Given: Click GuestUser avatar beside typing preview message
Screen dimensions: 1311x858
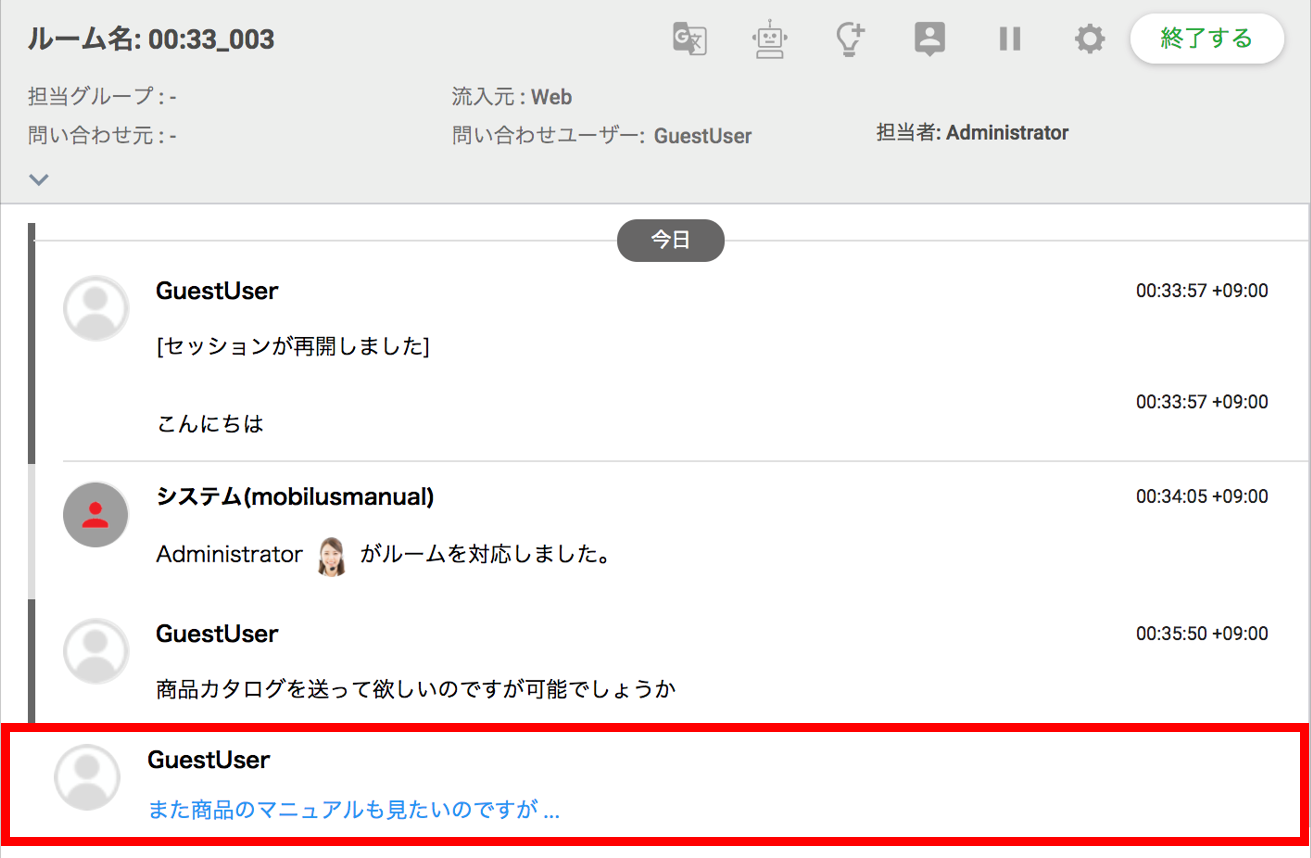Looking at the screenshot, I should [x=87, y=777].
